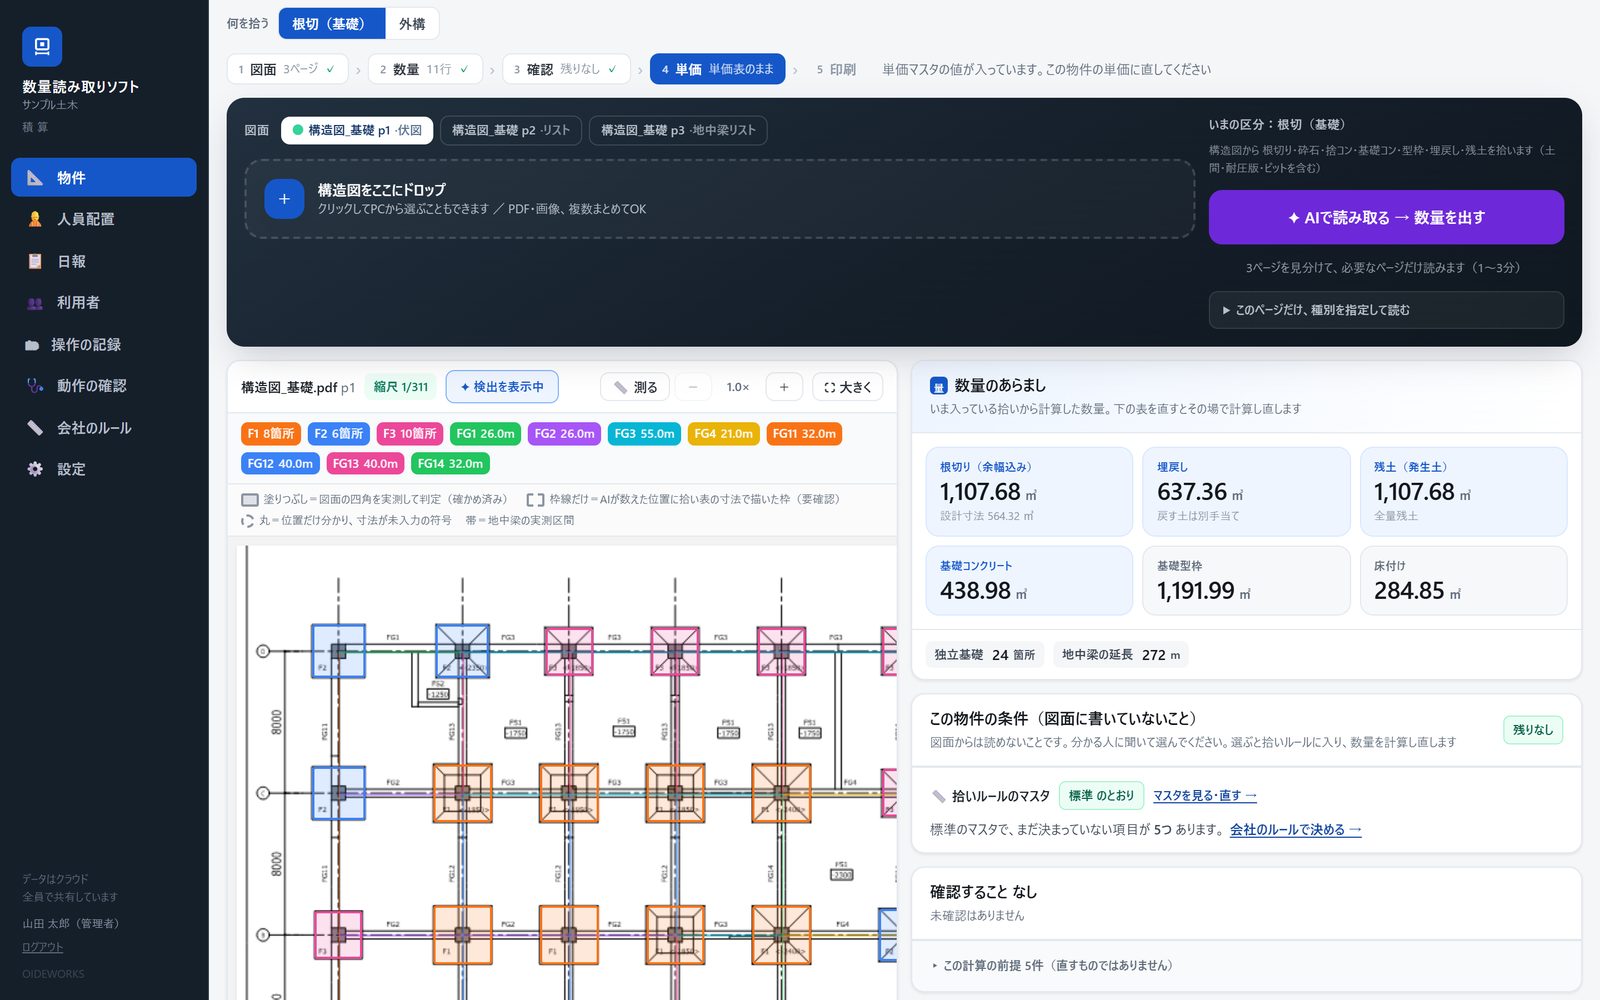
Task: Click the 構造図をここにドロップ area
Action: pyautogui.click(x=720, y=199)
